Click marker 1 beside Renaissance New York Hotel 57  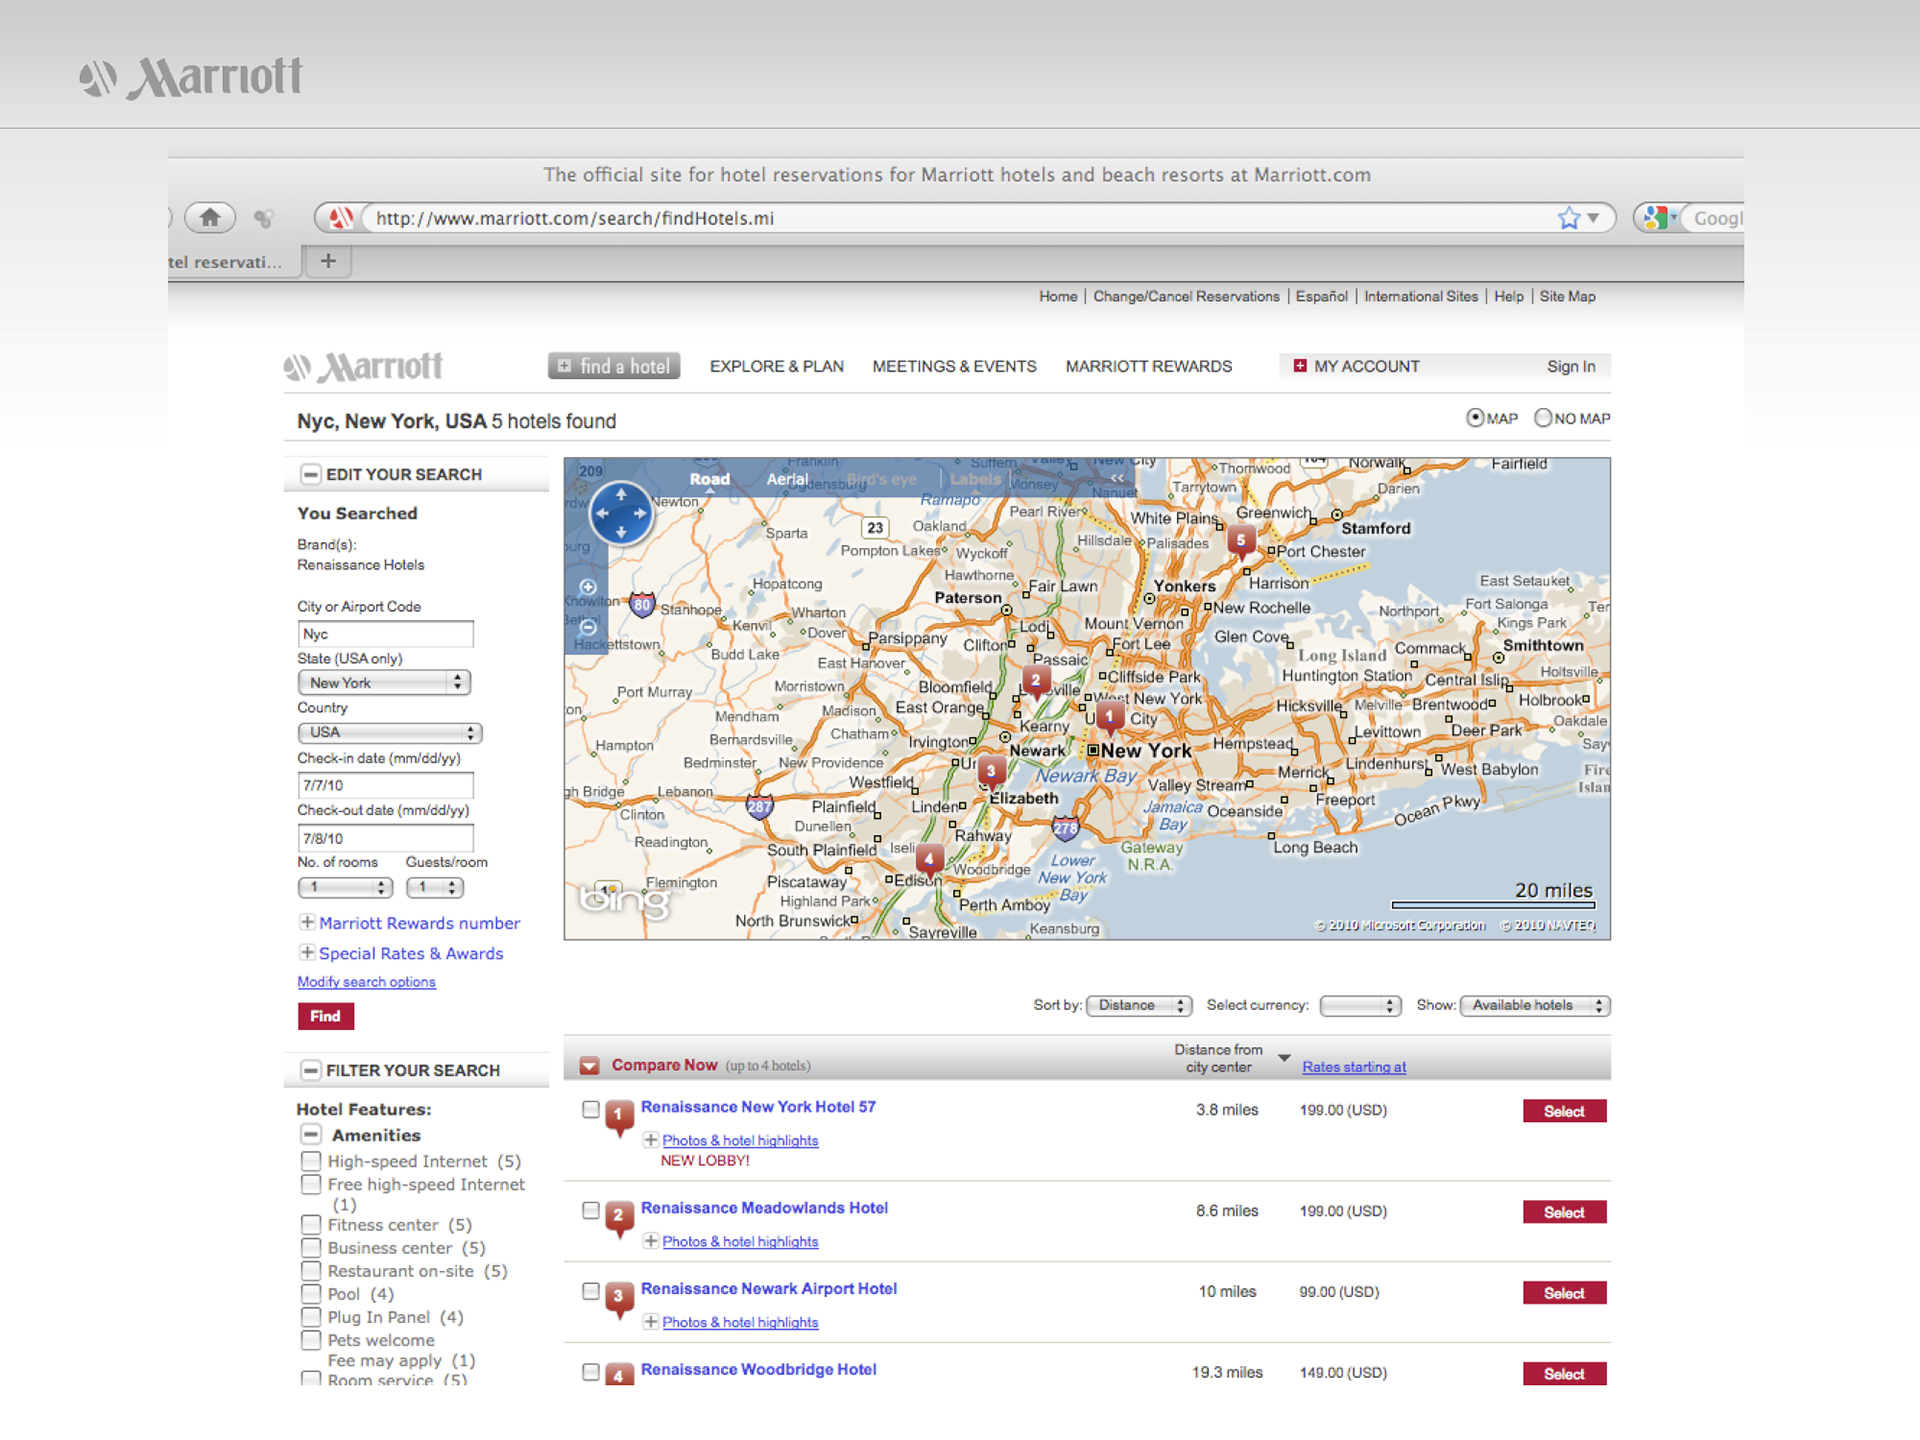[x=619, y=1116]
